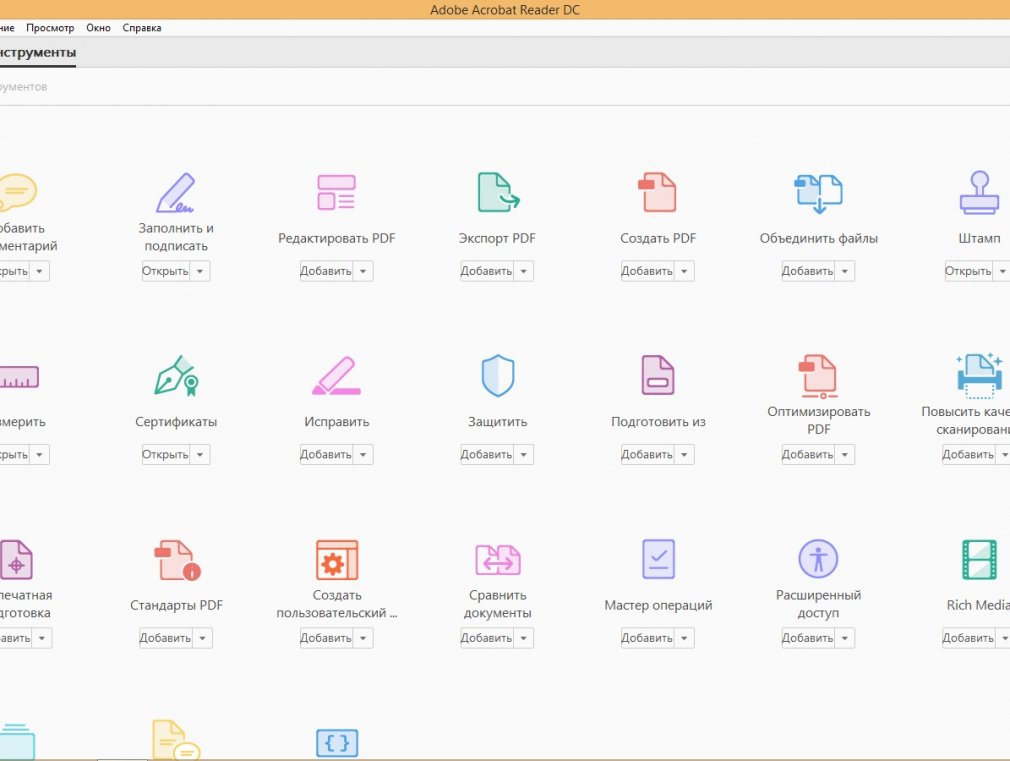Image resolution: width=1010 pixels, height=761 pixels.
Task: Click Добавить under Rich Media
Action: [969, 638]
